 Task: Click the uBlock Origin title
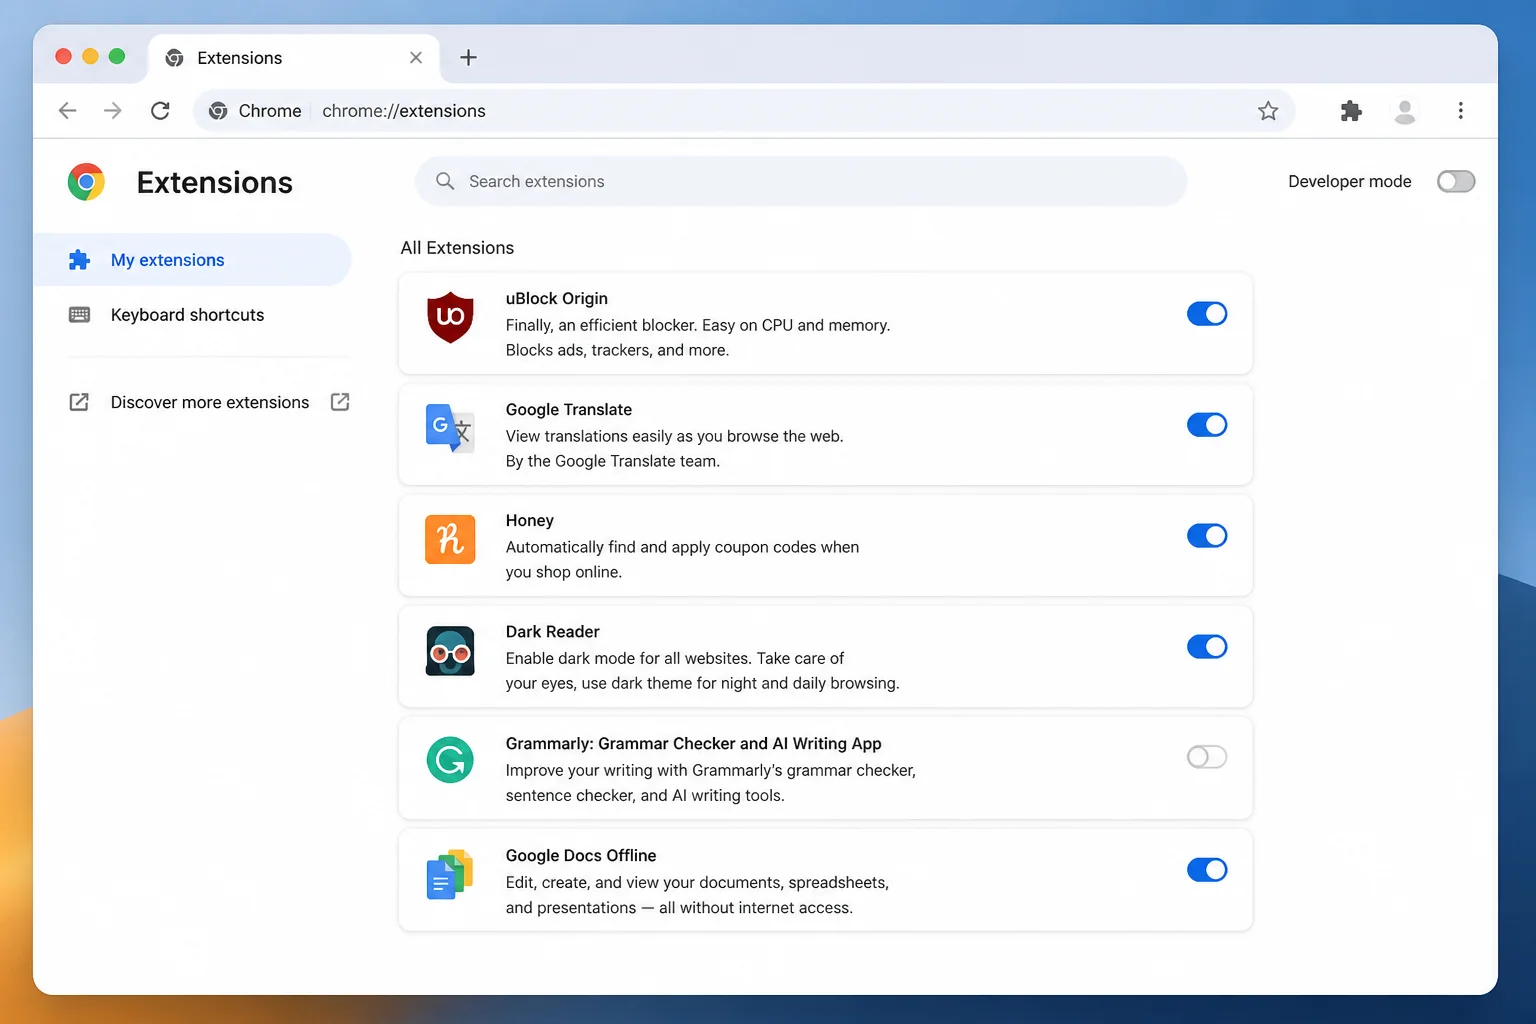(x=557, y=298)
